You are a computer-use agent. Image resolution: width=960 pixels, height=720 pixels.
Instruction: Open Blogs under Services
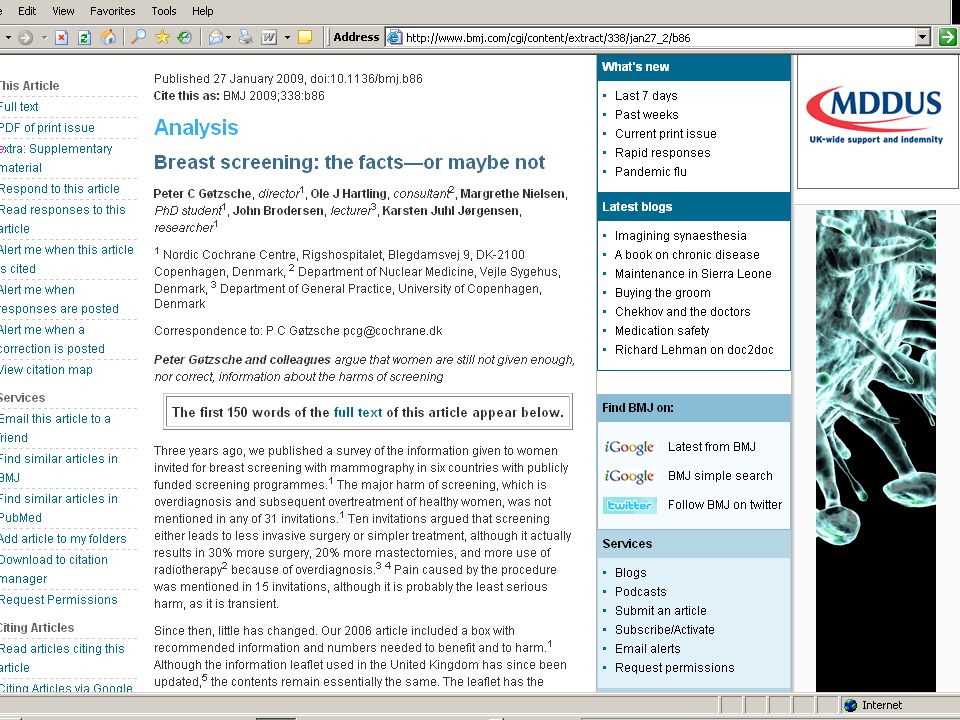[x=631, y=572]
